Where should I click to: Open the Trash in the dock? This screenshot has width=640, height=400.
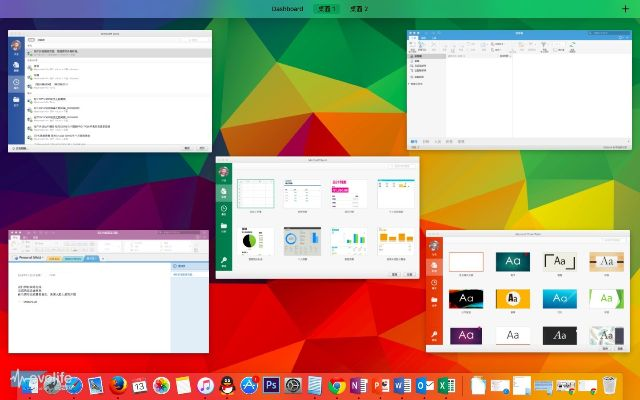(x=609, y=385)
